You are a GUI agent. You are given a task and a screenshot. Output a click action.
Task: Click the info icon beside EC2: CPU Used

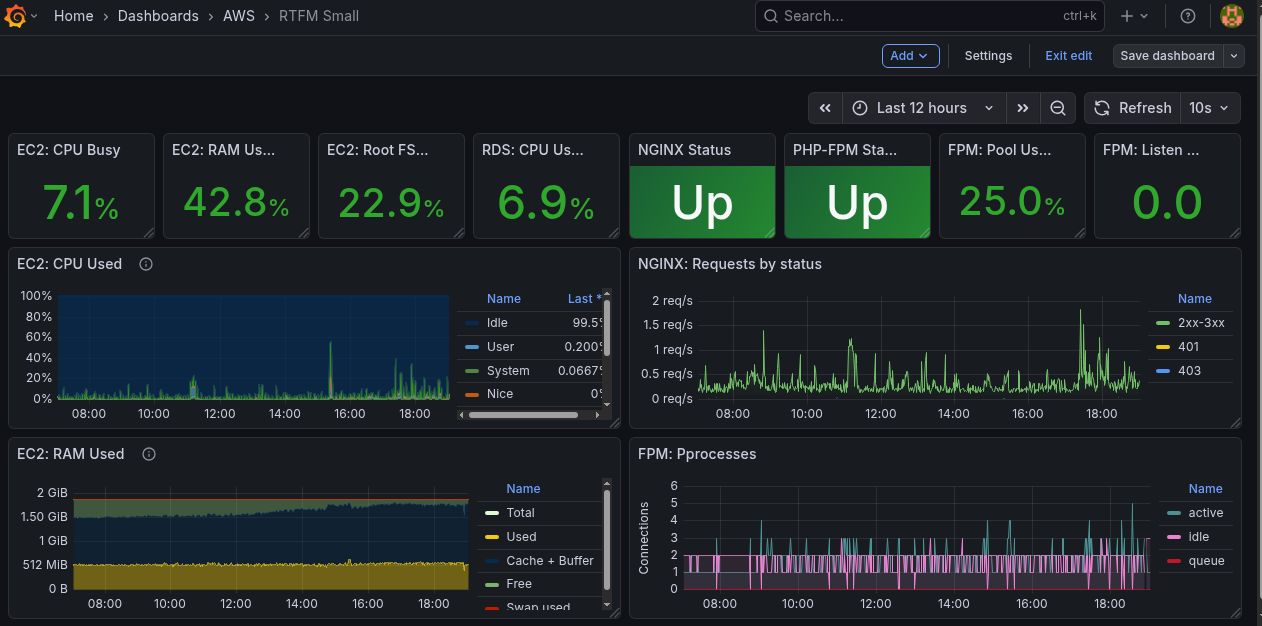coord(146,264)
